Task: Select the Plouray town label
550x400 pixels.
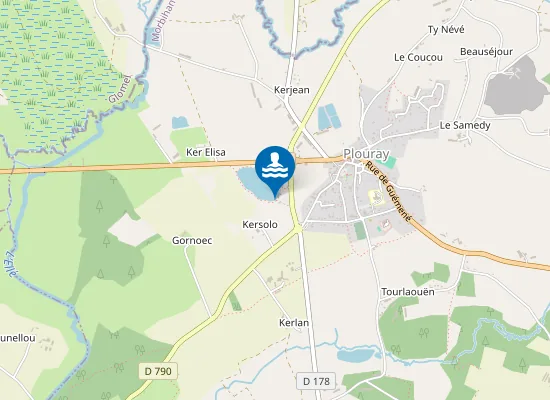Action: click(366, 154)
